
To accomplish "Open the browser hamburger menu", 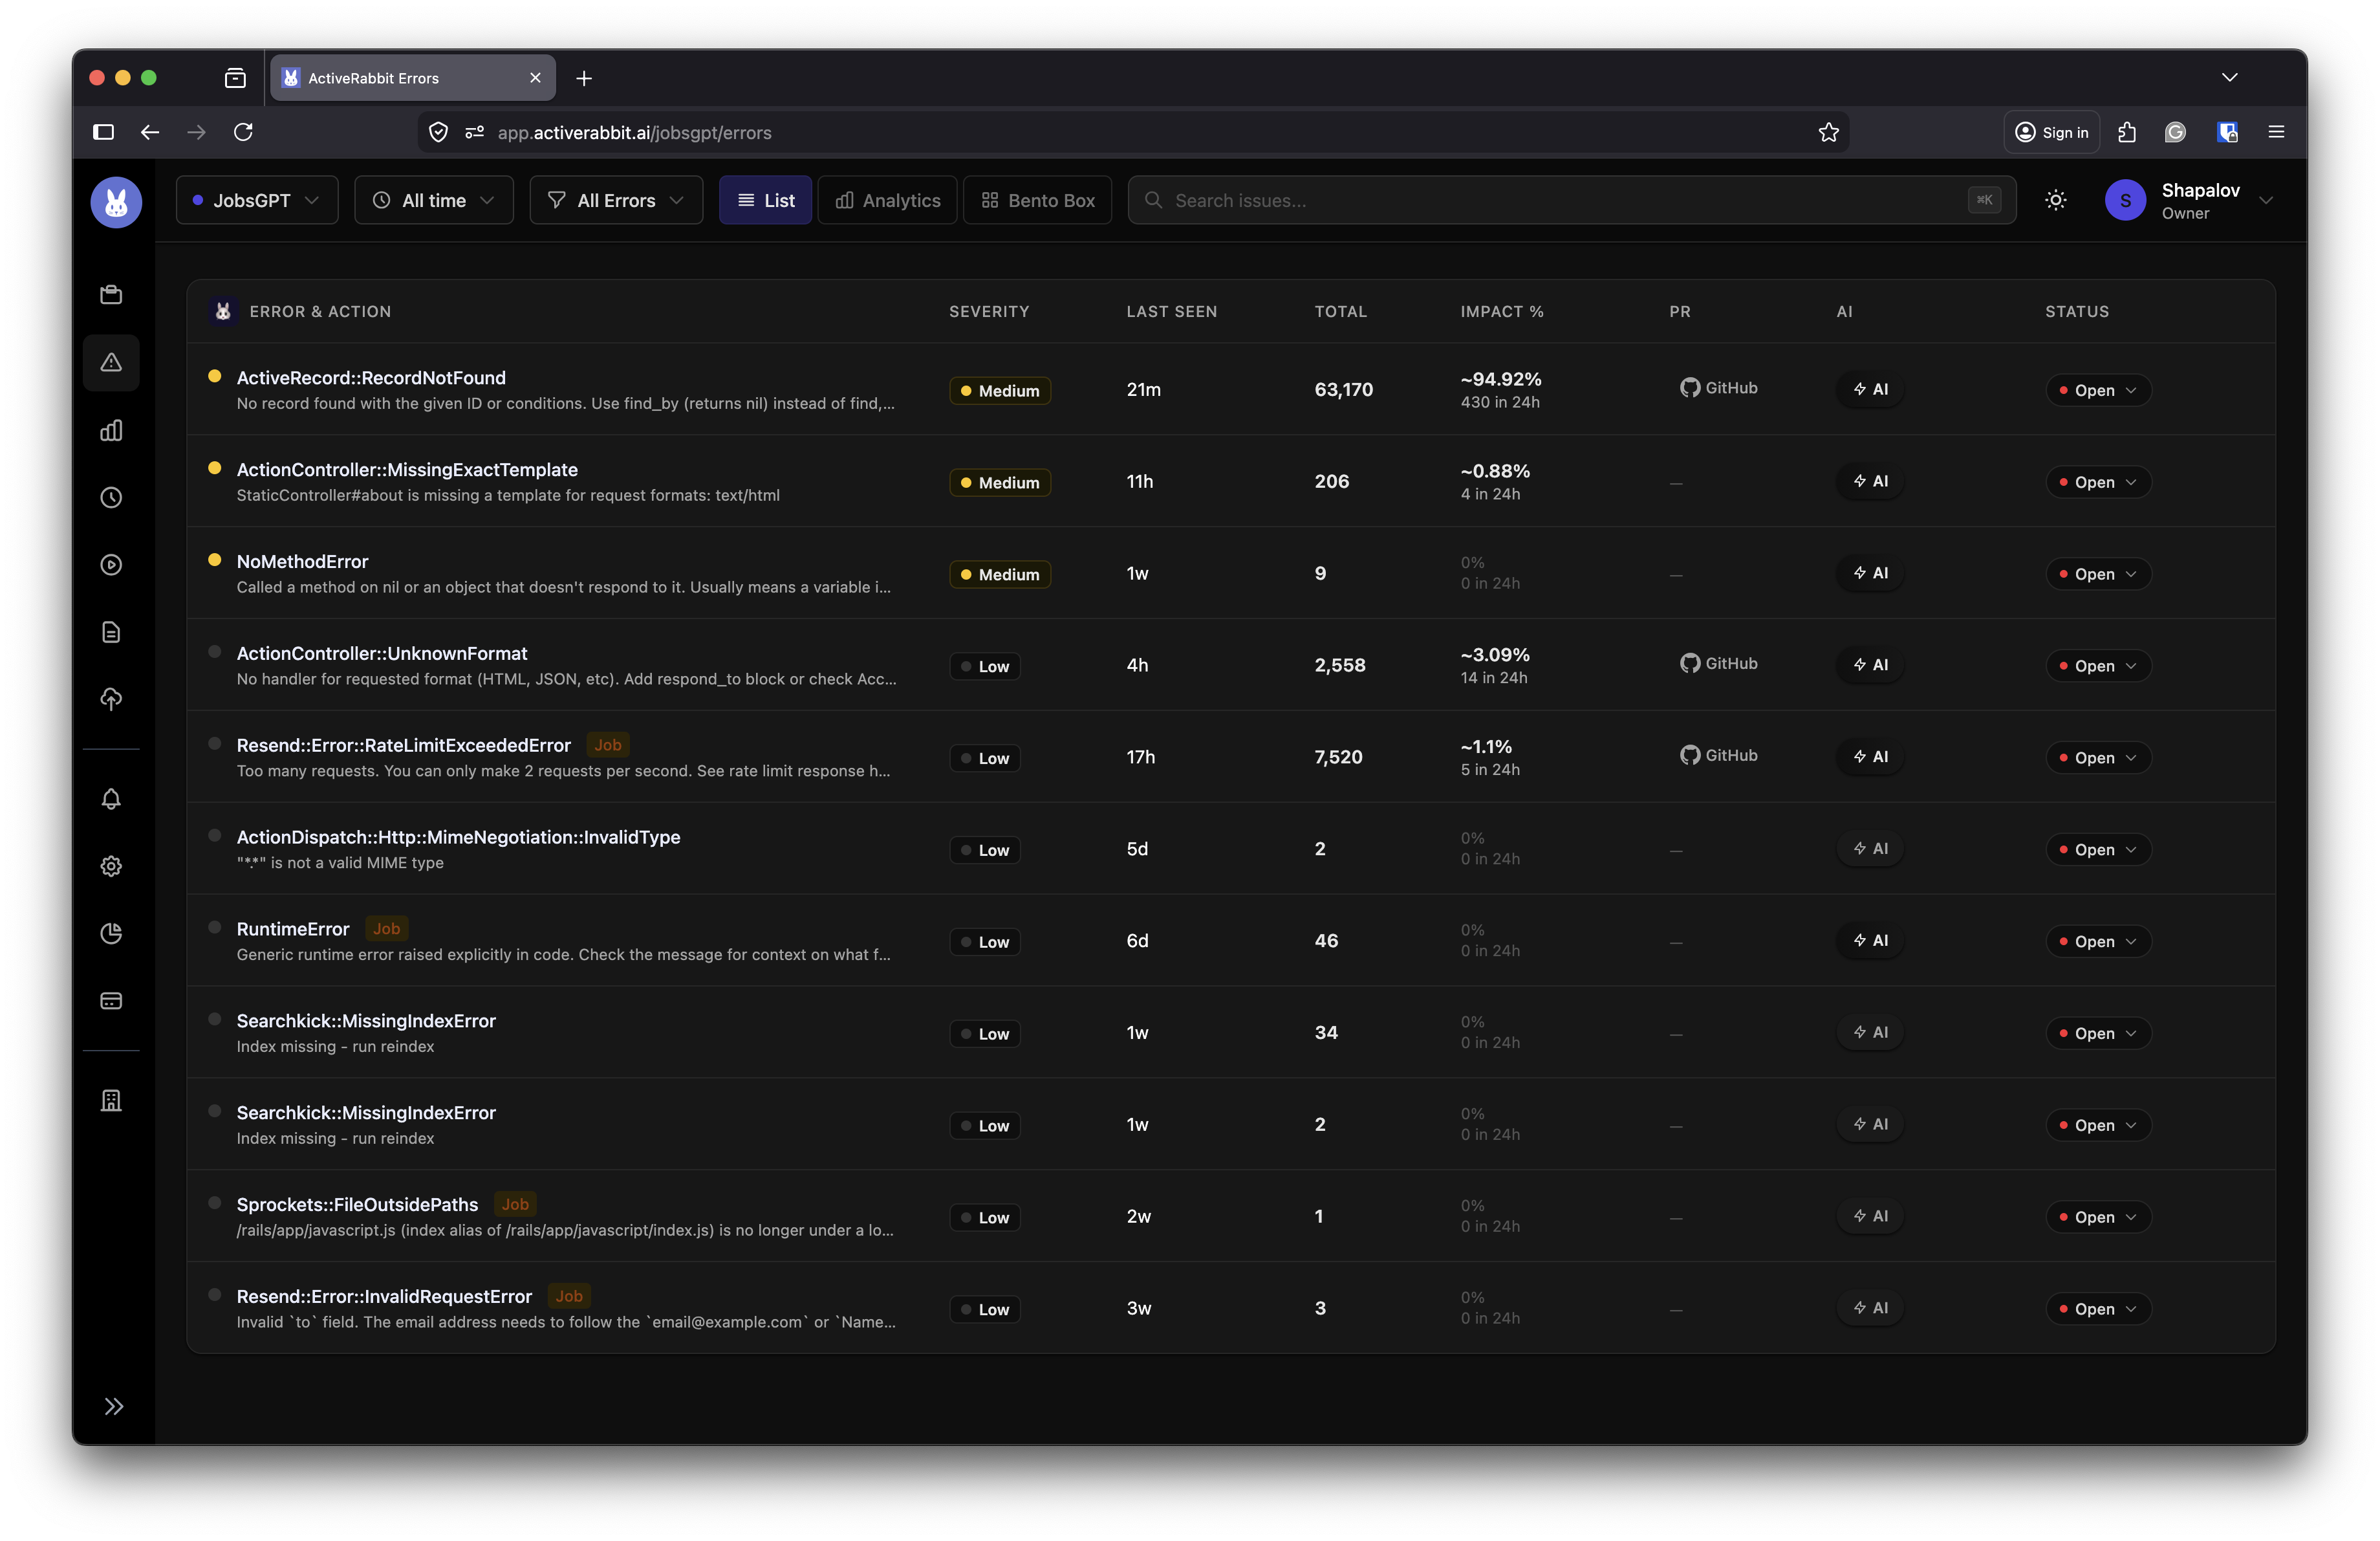I will click(x=2276, y=132).
